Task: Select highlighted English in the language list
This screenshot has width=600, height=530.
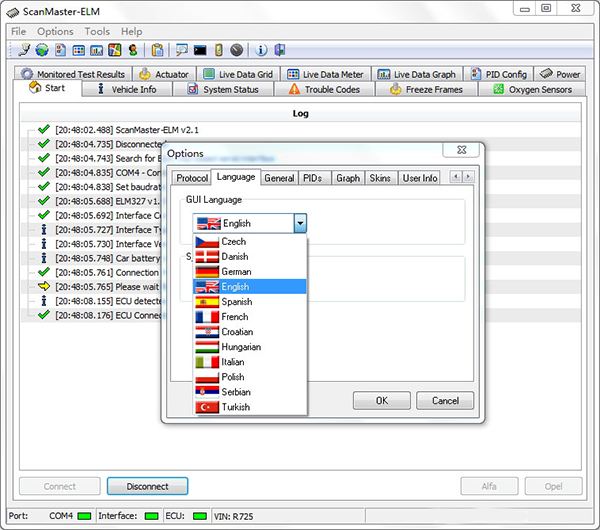Action: point(250,287)
